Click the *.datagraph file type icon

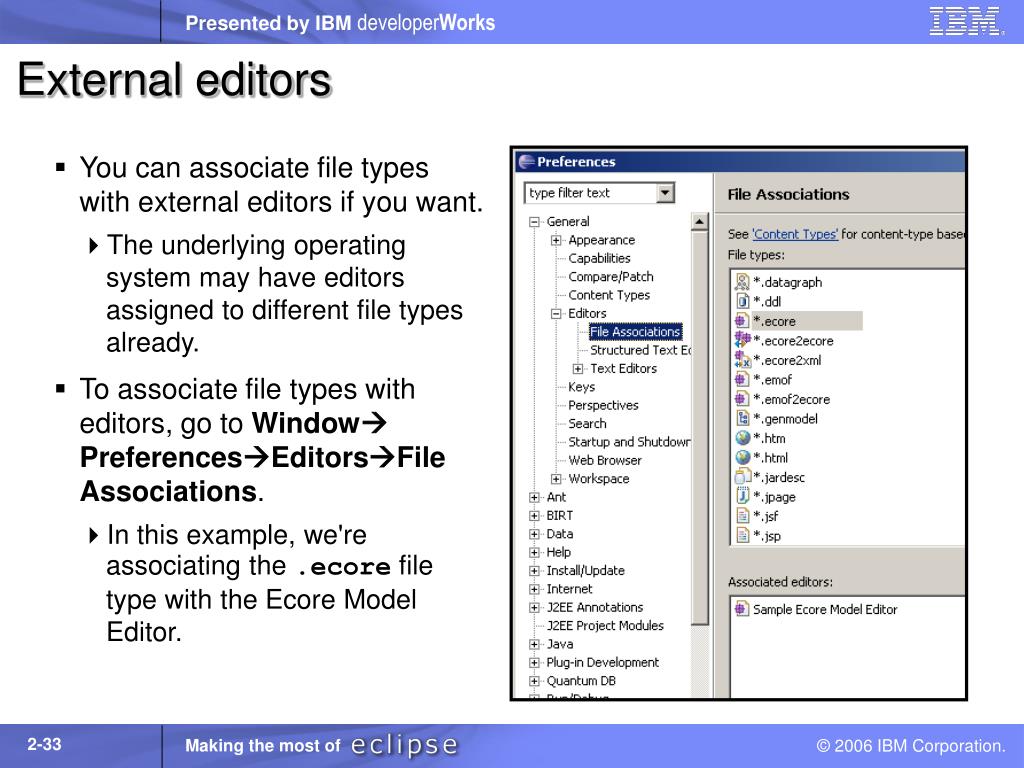pos(742,282)
